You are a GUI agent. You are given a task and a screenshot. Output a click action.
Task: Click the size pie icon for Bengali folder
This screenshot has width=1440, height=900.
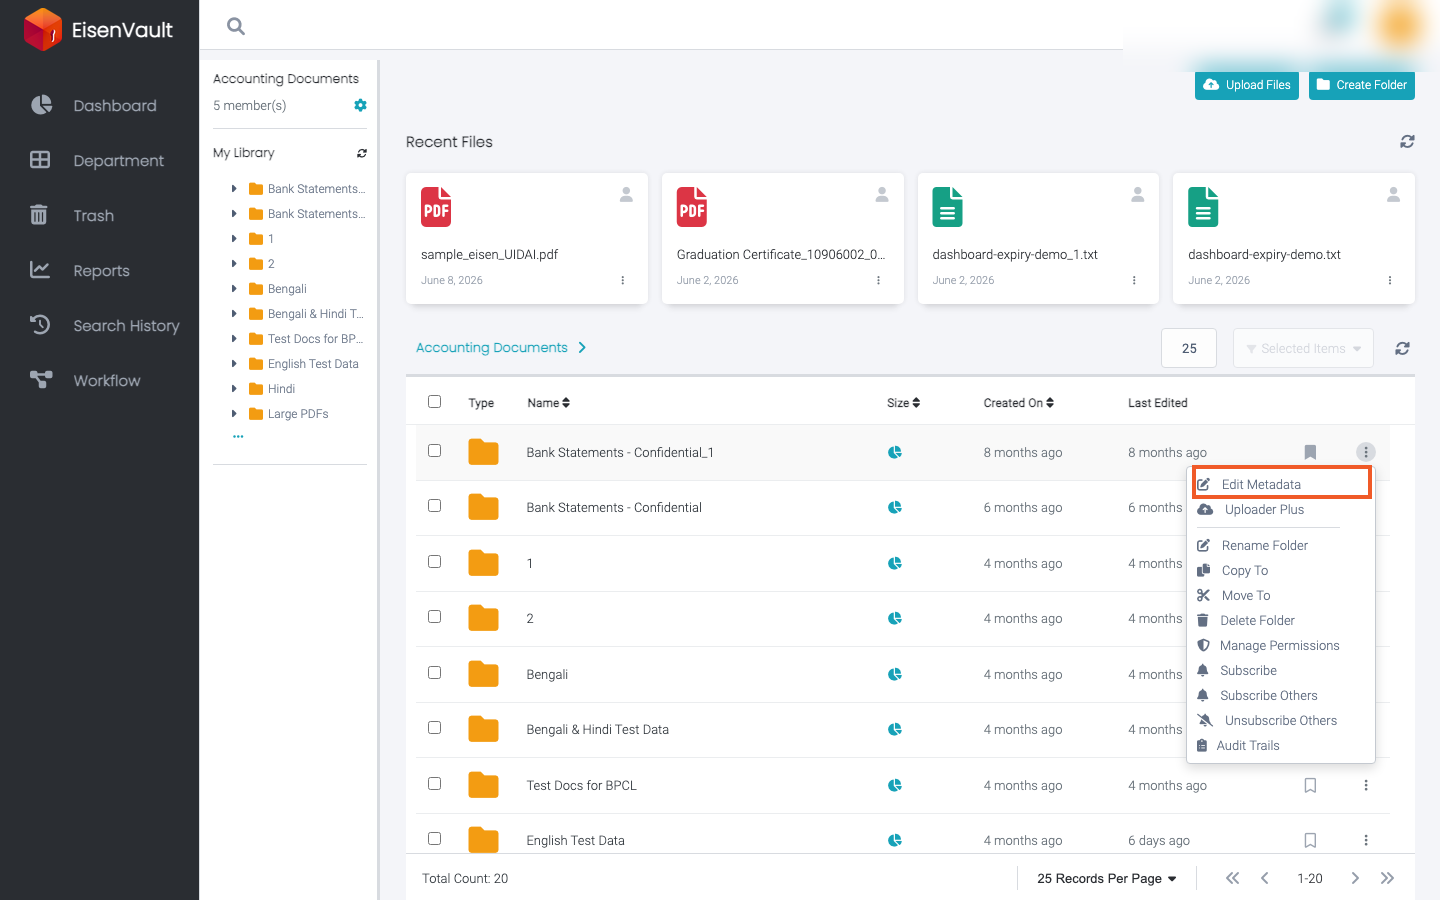(895, 674)
